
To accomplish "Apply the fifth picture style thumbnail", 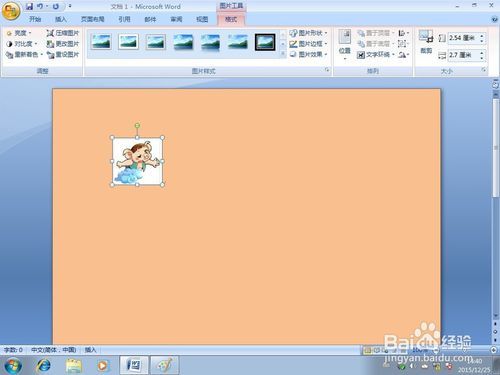I will [x=210, y=42].
